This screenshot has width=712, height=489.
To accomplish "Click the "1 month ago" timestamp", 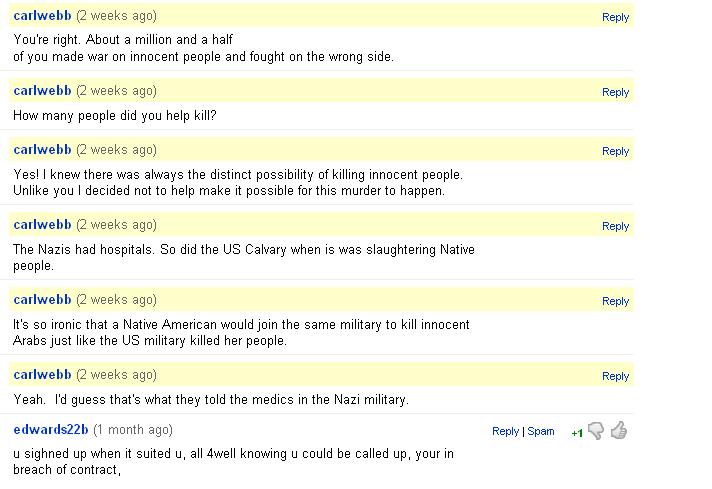I will (x=132, y=430).
